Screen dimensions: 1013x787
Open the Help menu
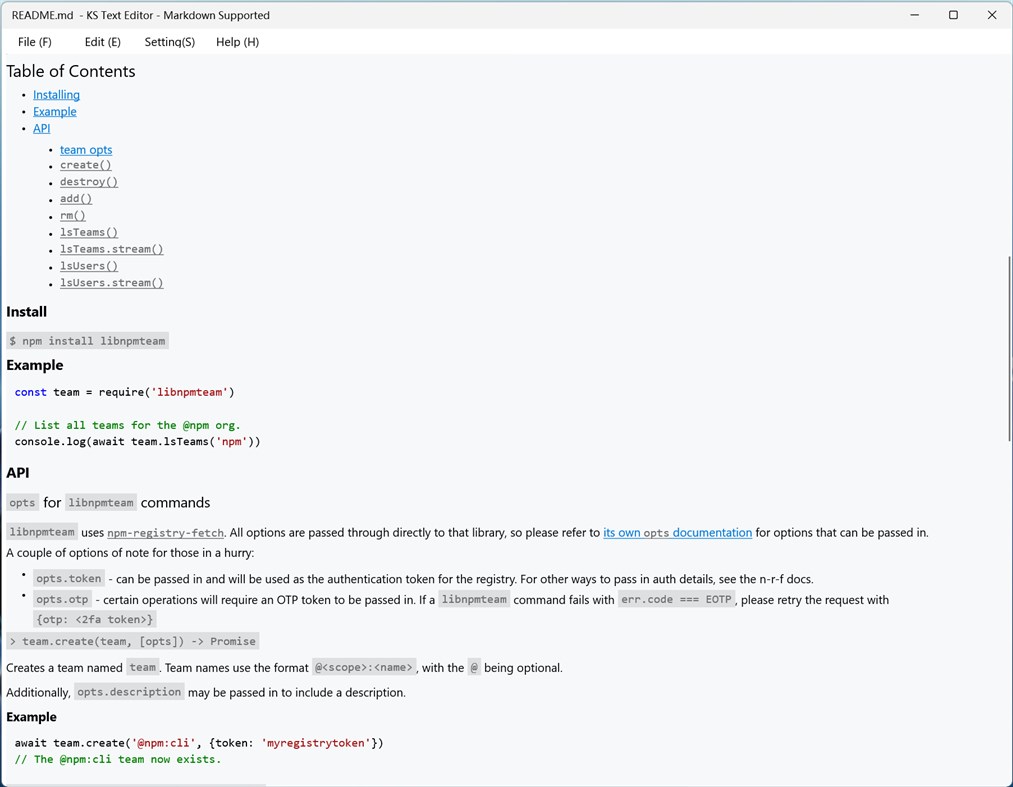coord(237,42)
